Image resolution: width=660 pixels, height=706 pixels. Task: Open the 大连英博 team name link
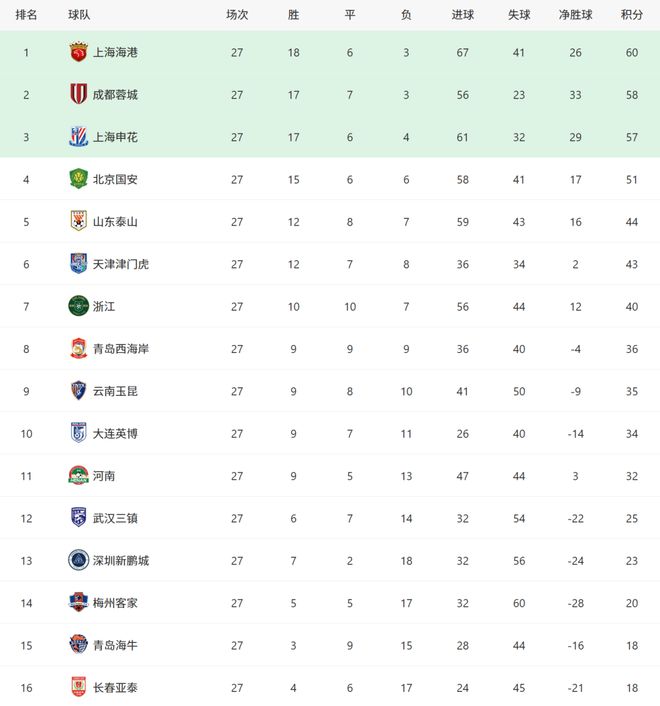pos(115,433)
